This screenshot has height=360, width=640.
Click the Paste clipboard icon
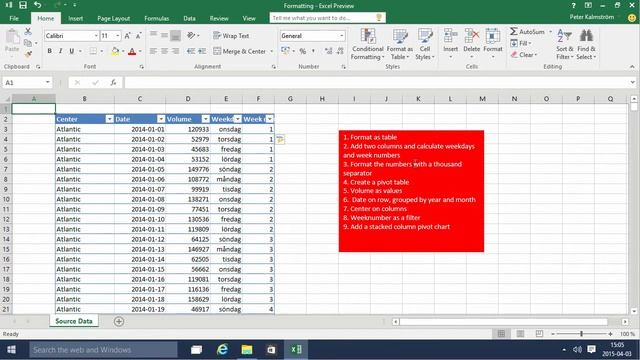pos(12,38)
